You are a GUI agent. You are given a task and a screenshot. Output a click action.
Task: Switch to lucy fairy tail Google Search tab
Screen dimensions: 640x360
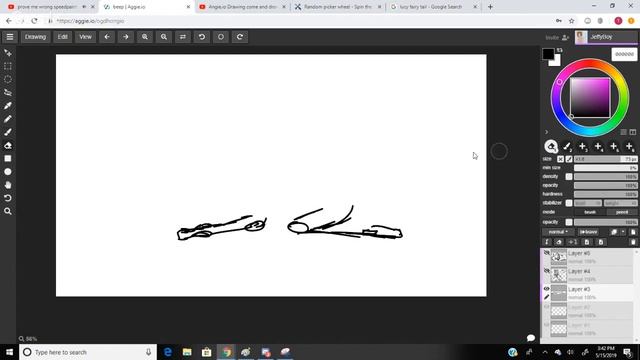coord(432,7)
